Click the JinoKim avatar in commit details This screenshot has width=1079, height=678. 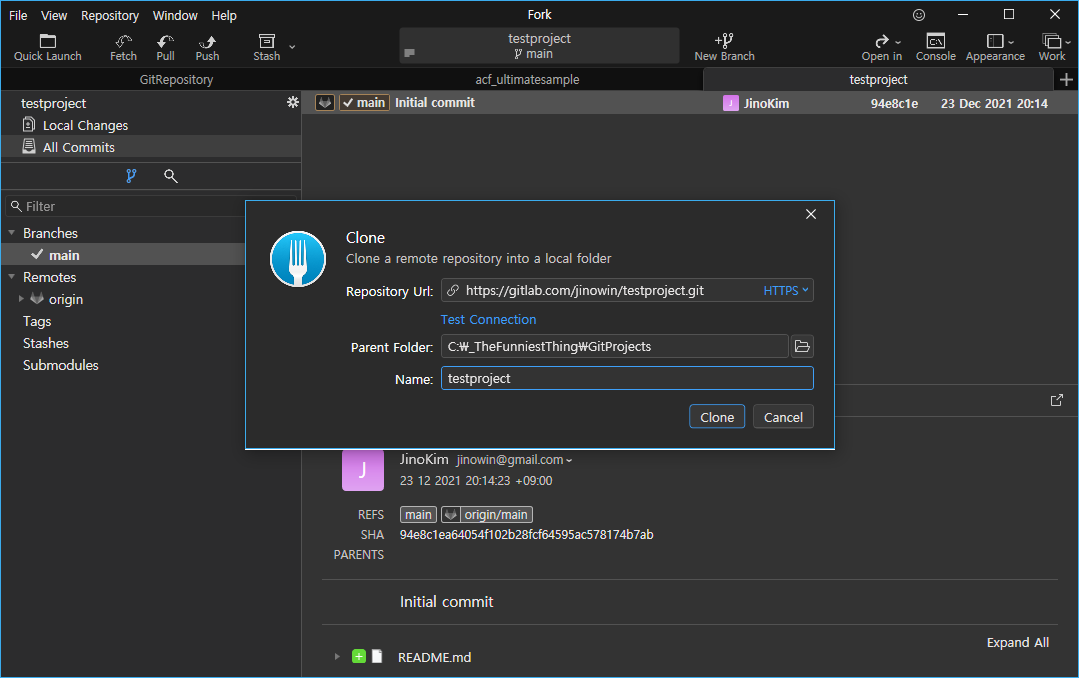[363, 469]
